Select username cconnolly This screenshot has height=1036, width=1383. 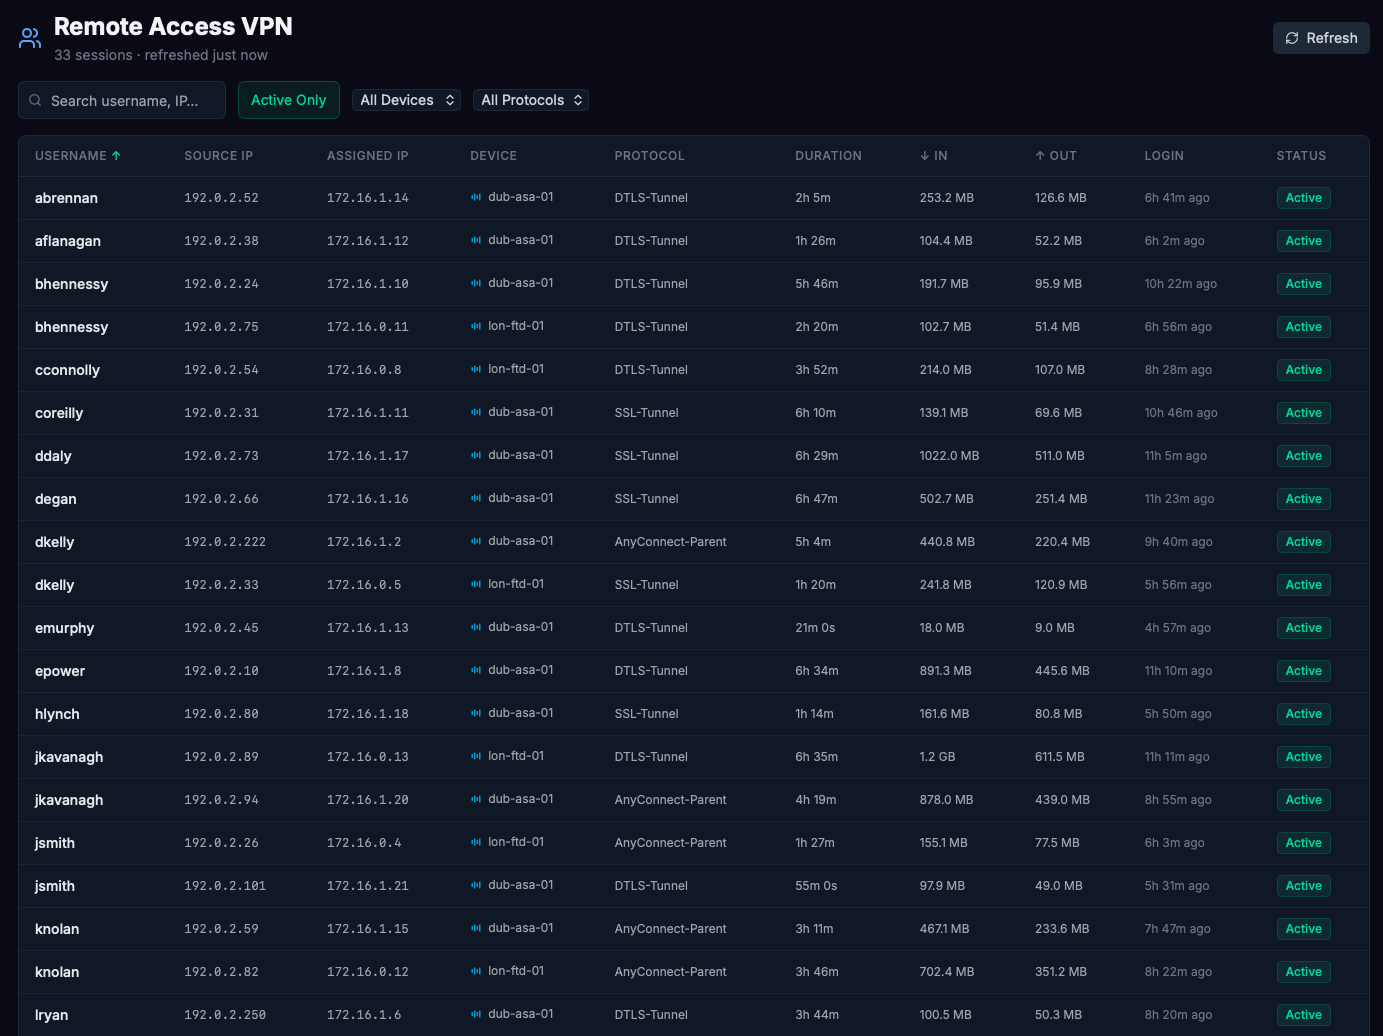coord(67,370)
